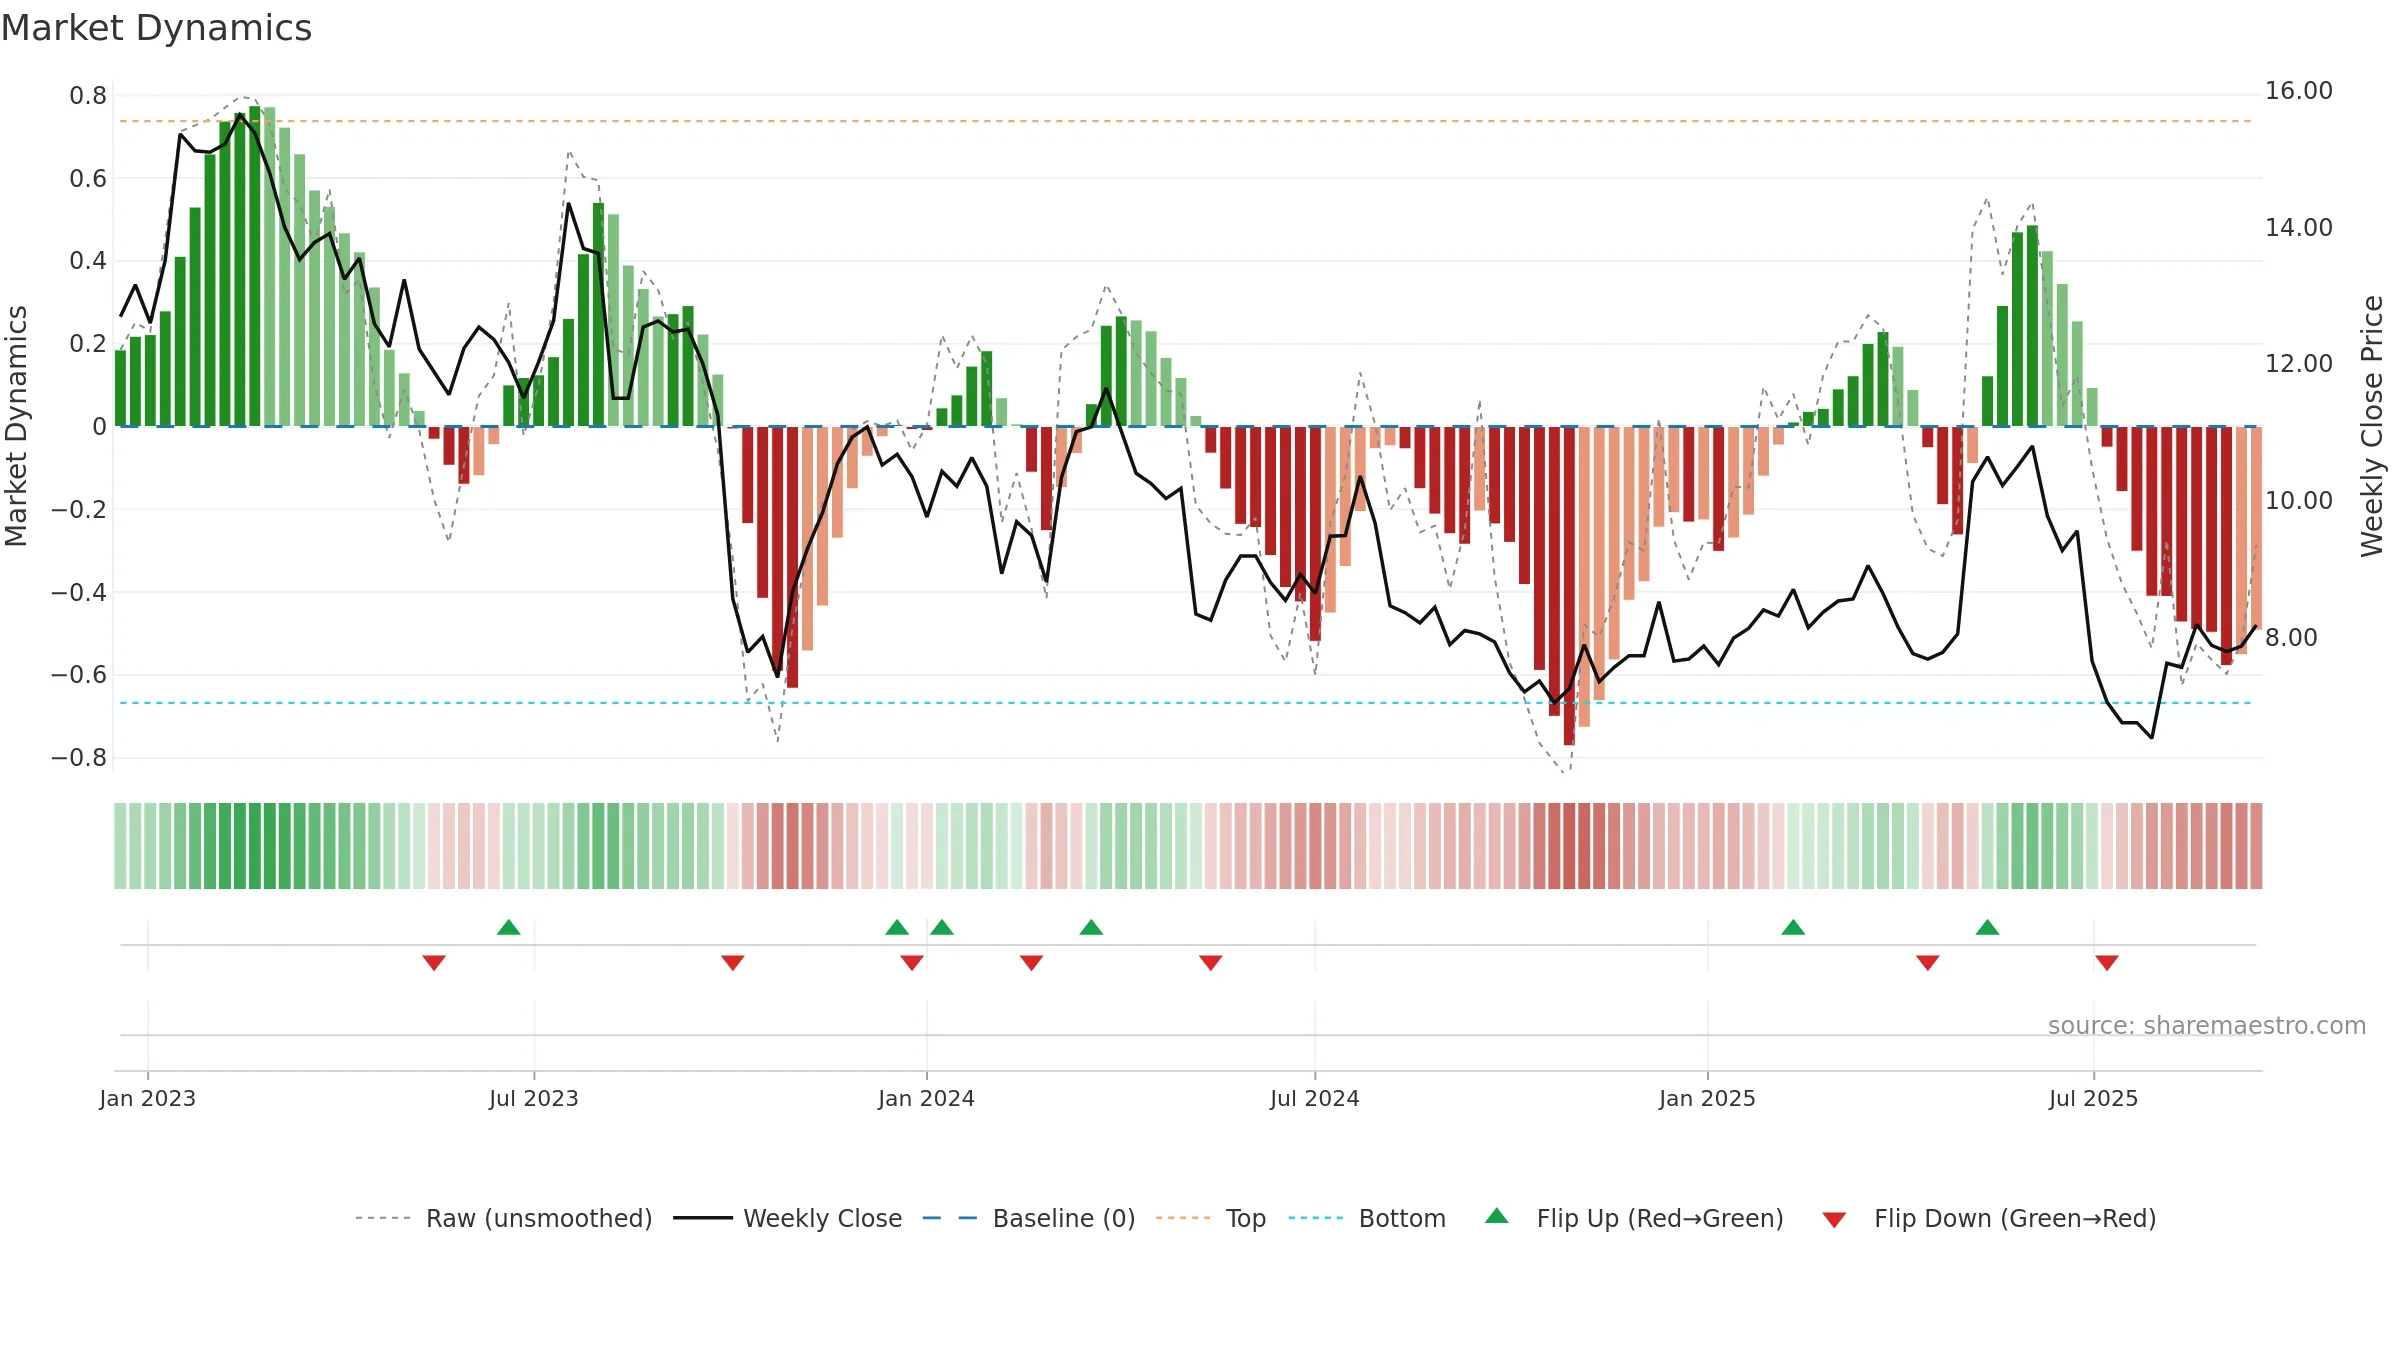This screenshot has height=1350, width=2400.
Task: Click the green flip-up marker just after Jan 2024
Action: tap(942, 927)
